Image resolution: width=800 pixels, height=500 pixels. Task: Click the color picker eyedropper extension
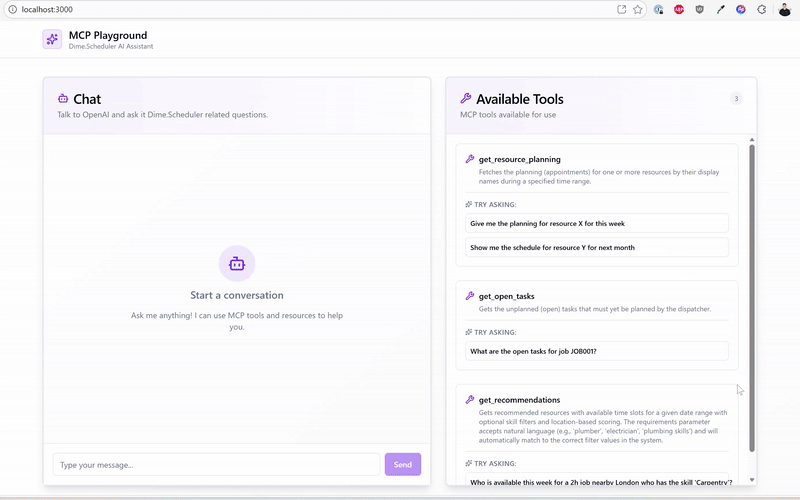[x=720, y=9]
